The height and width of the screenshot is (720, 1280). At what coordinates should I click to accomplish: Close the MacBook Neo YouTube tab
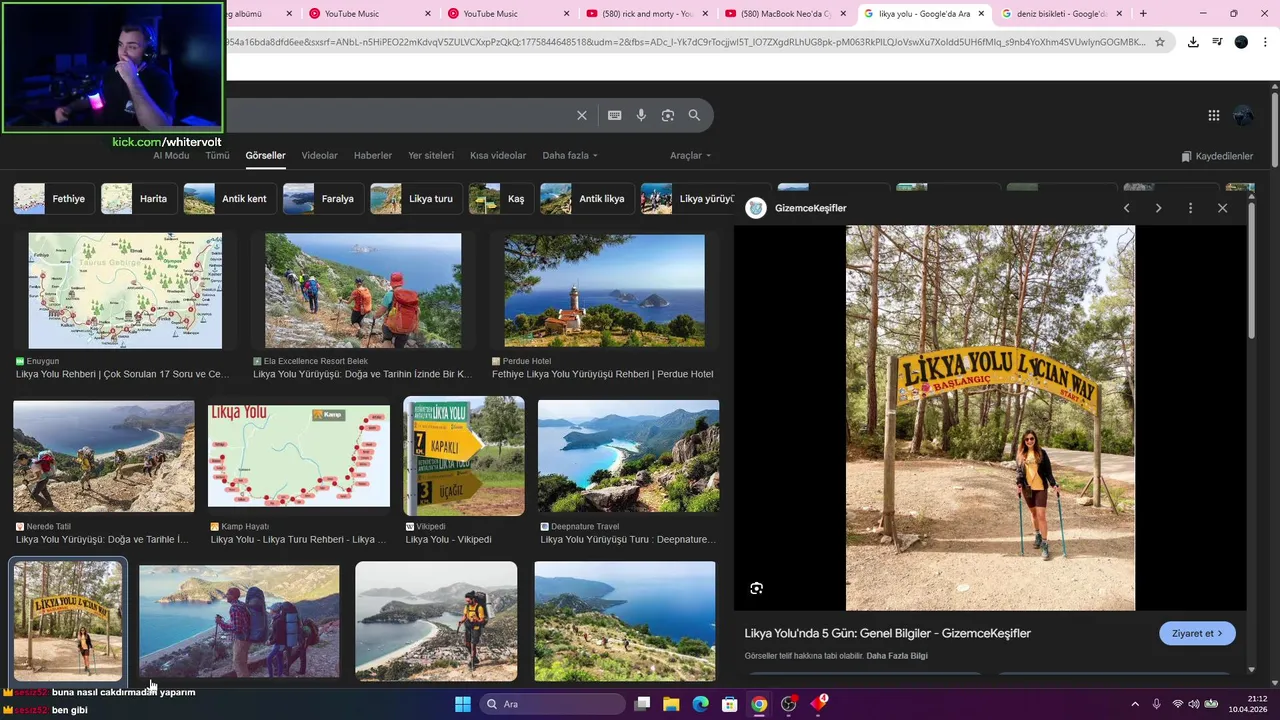842,14
